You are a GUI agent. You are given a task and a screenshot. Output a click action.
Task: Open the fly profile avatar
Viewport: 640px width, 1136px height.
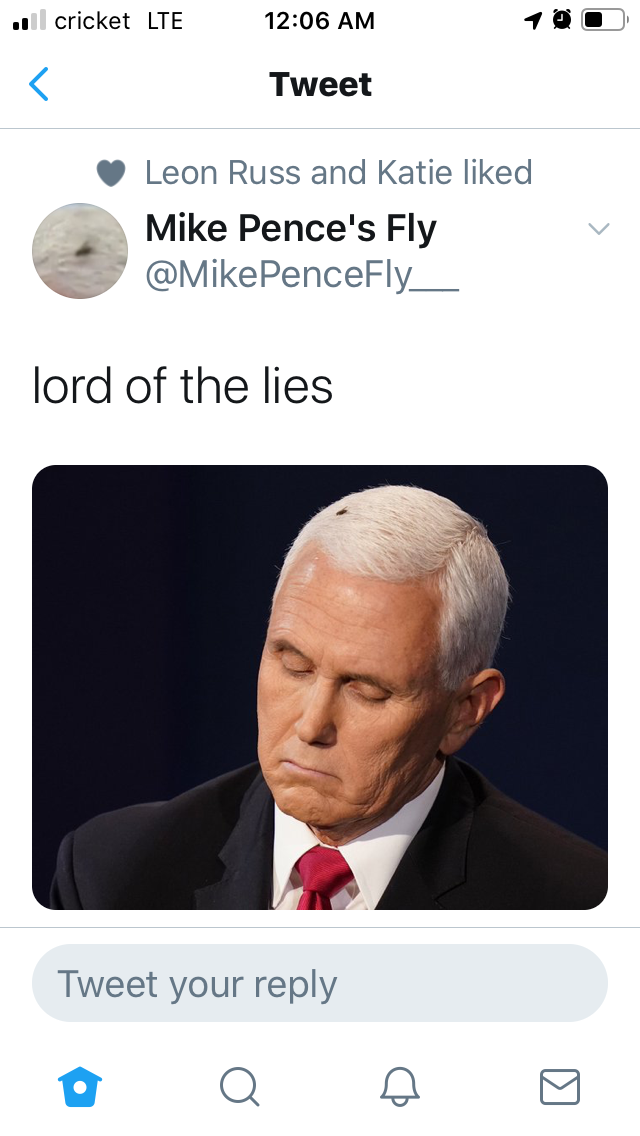coord(80,251)
